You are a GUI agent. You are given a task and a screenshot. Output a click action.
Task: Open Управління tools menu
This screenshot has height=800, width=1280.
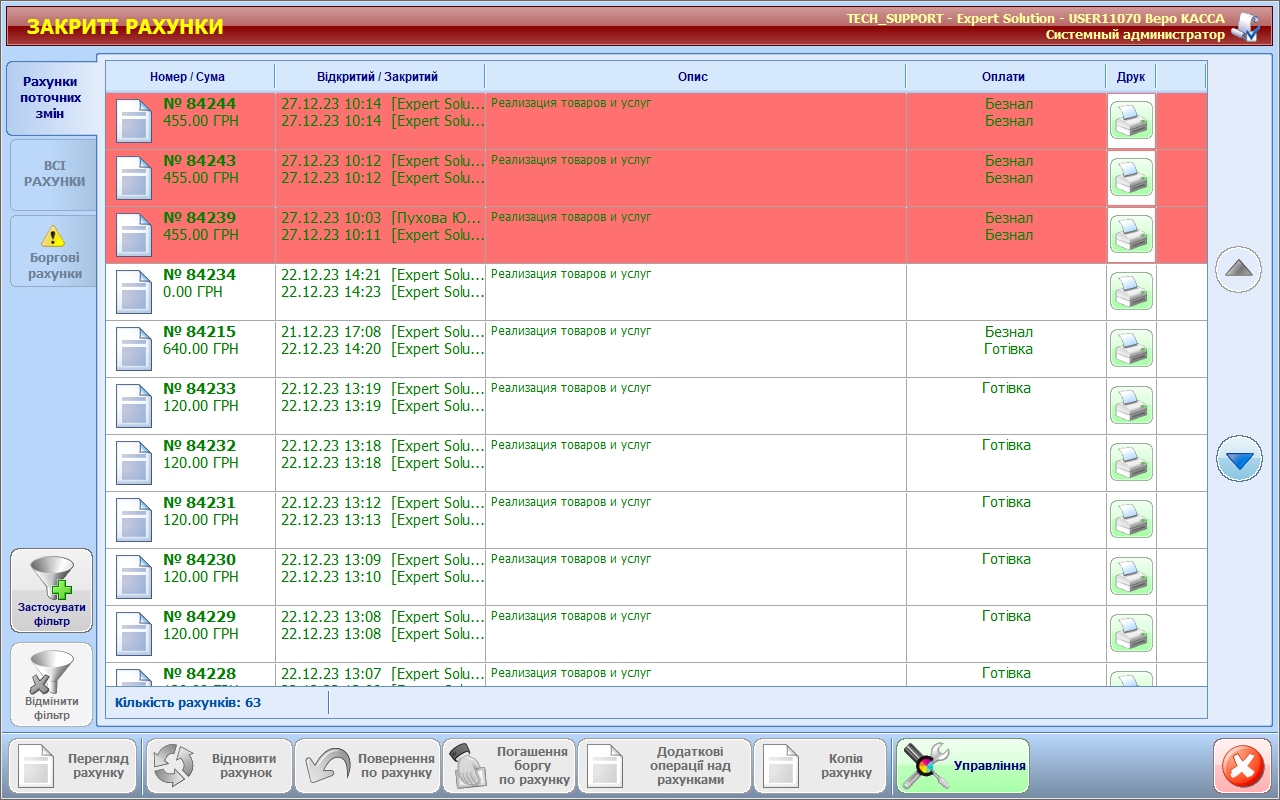click(962, 766)
